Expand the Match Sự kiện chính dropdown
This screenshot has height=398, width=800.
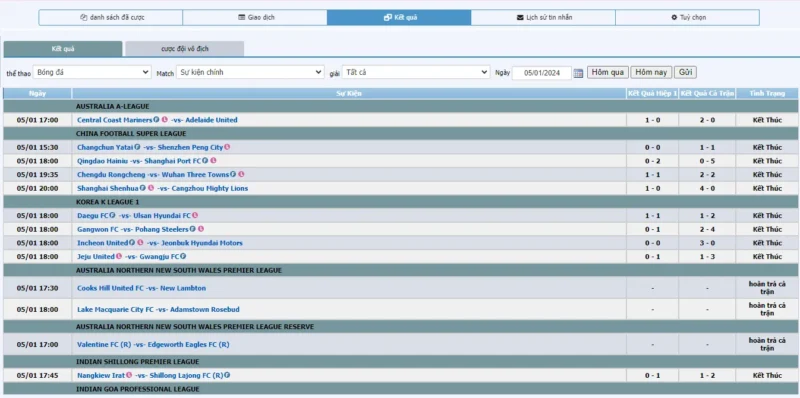point(250,72)
